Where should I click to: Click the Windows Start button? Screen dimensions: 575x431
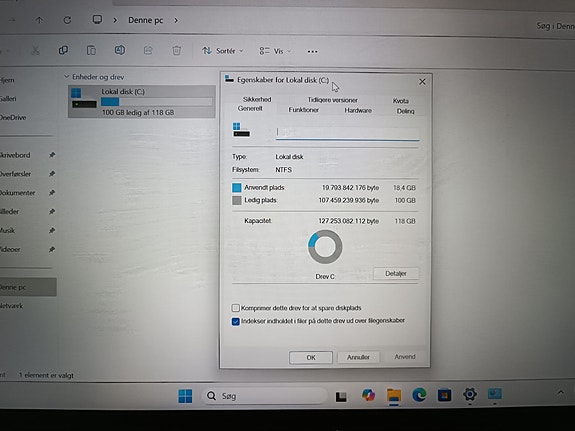tap(185, 396)
